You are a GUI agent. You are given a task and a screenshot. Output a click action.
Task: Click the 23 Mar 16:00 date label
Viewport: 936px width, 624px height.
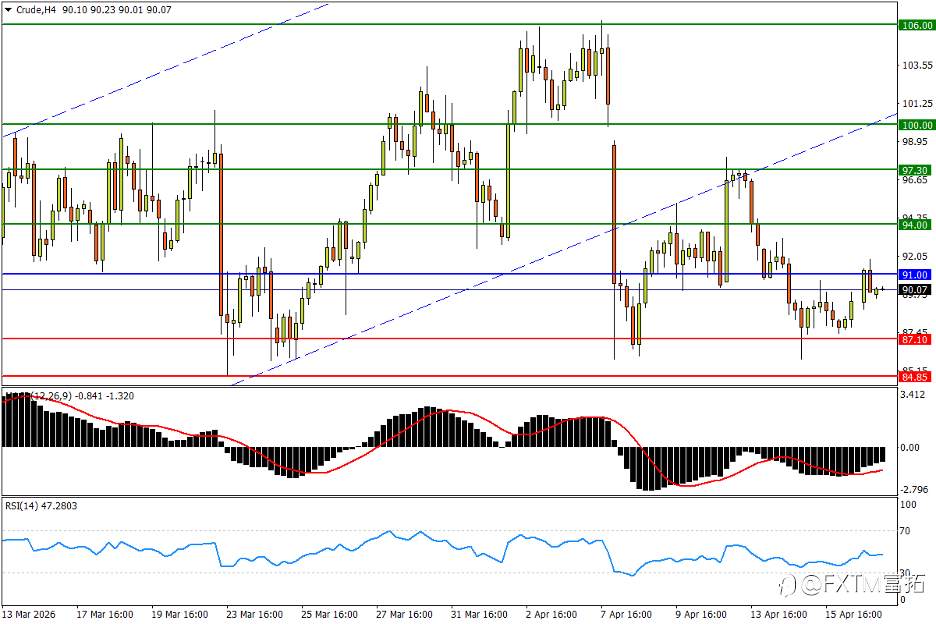coord(254,614)
